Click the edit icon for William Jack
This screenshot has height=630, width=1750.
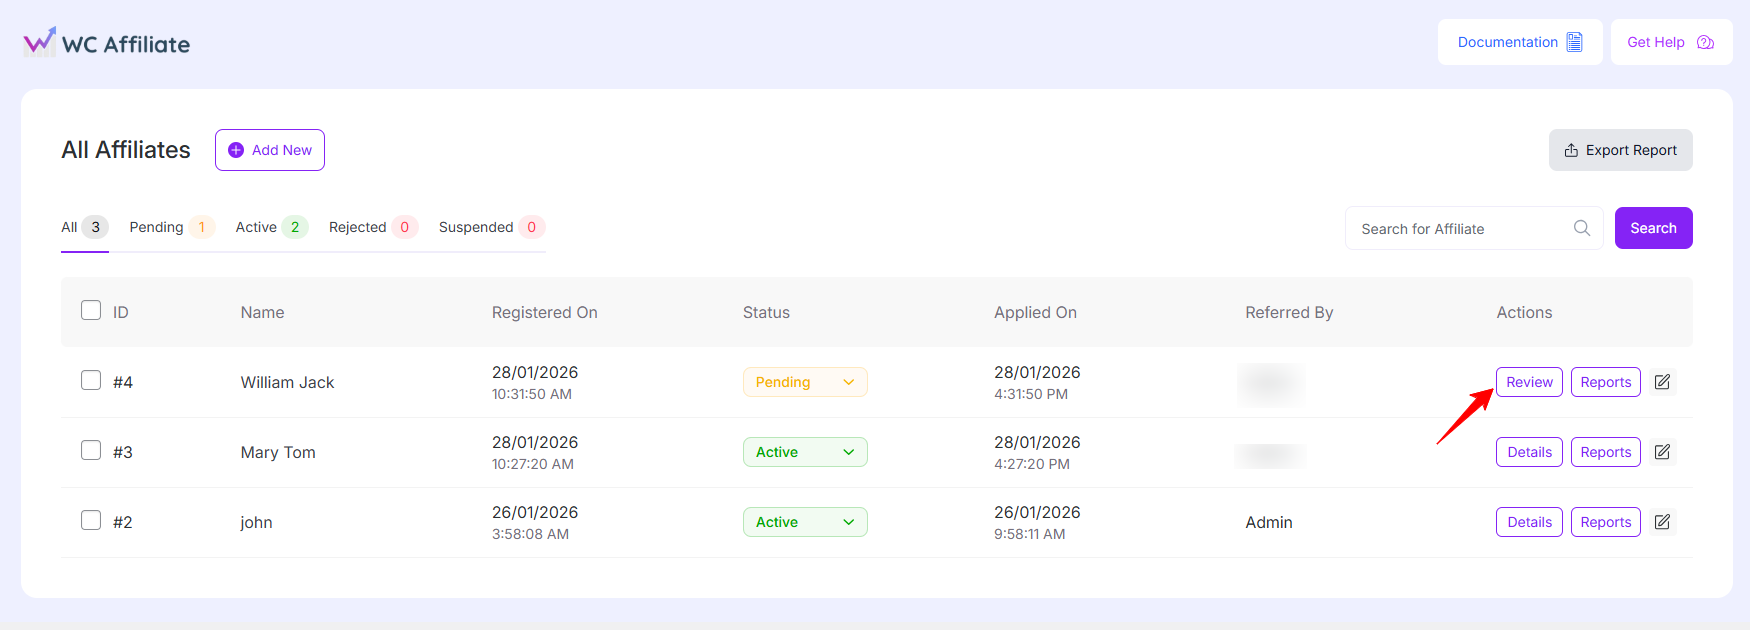tap(1662, 382)
